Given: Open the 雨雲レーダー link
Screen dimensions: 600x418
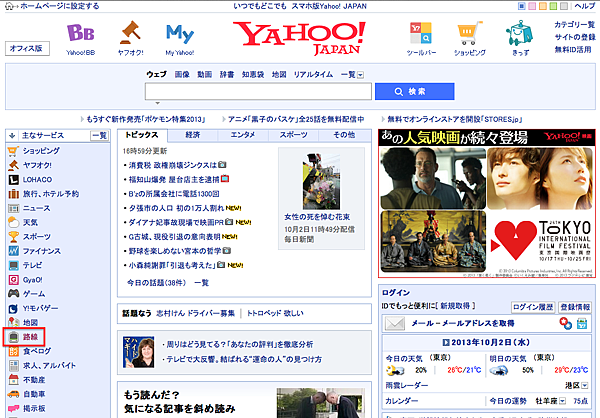Looking at the screenshot, I should pos(406,385).
